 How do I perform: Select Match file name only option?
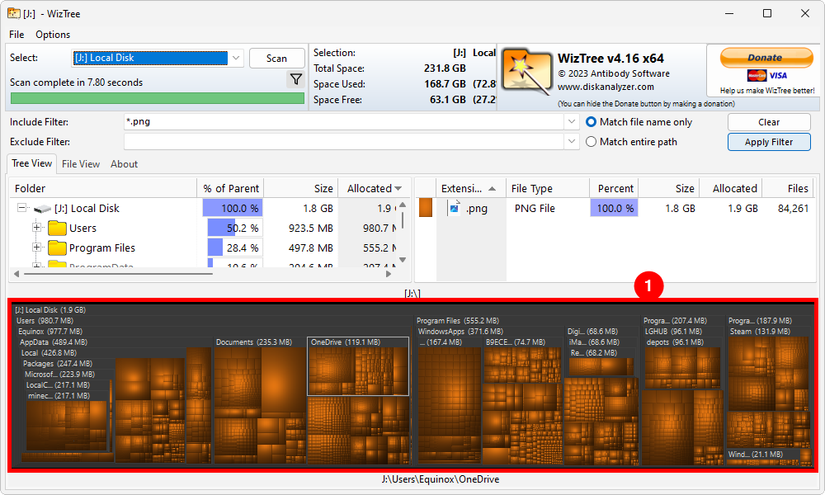pos(591,122)
